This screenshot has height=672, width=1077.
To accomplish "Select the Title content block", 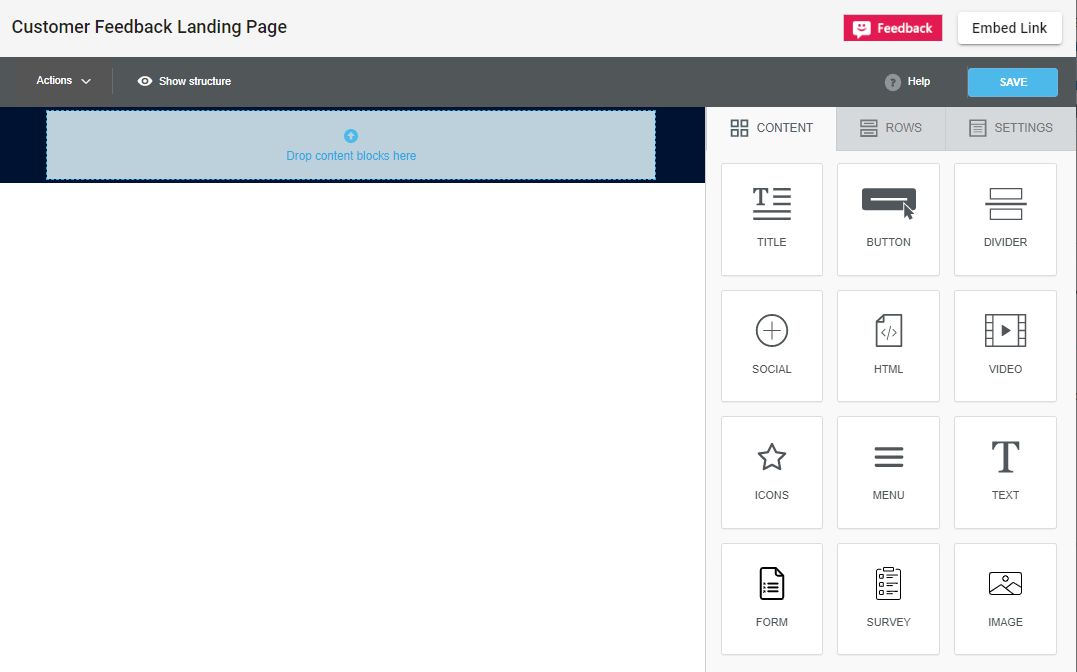I will pyautogui.click(x=771, y=219).
